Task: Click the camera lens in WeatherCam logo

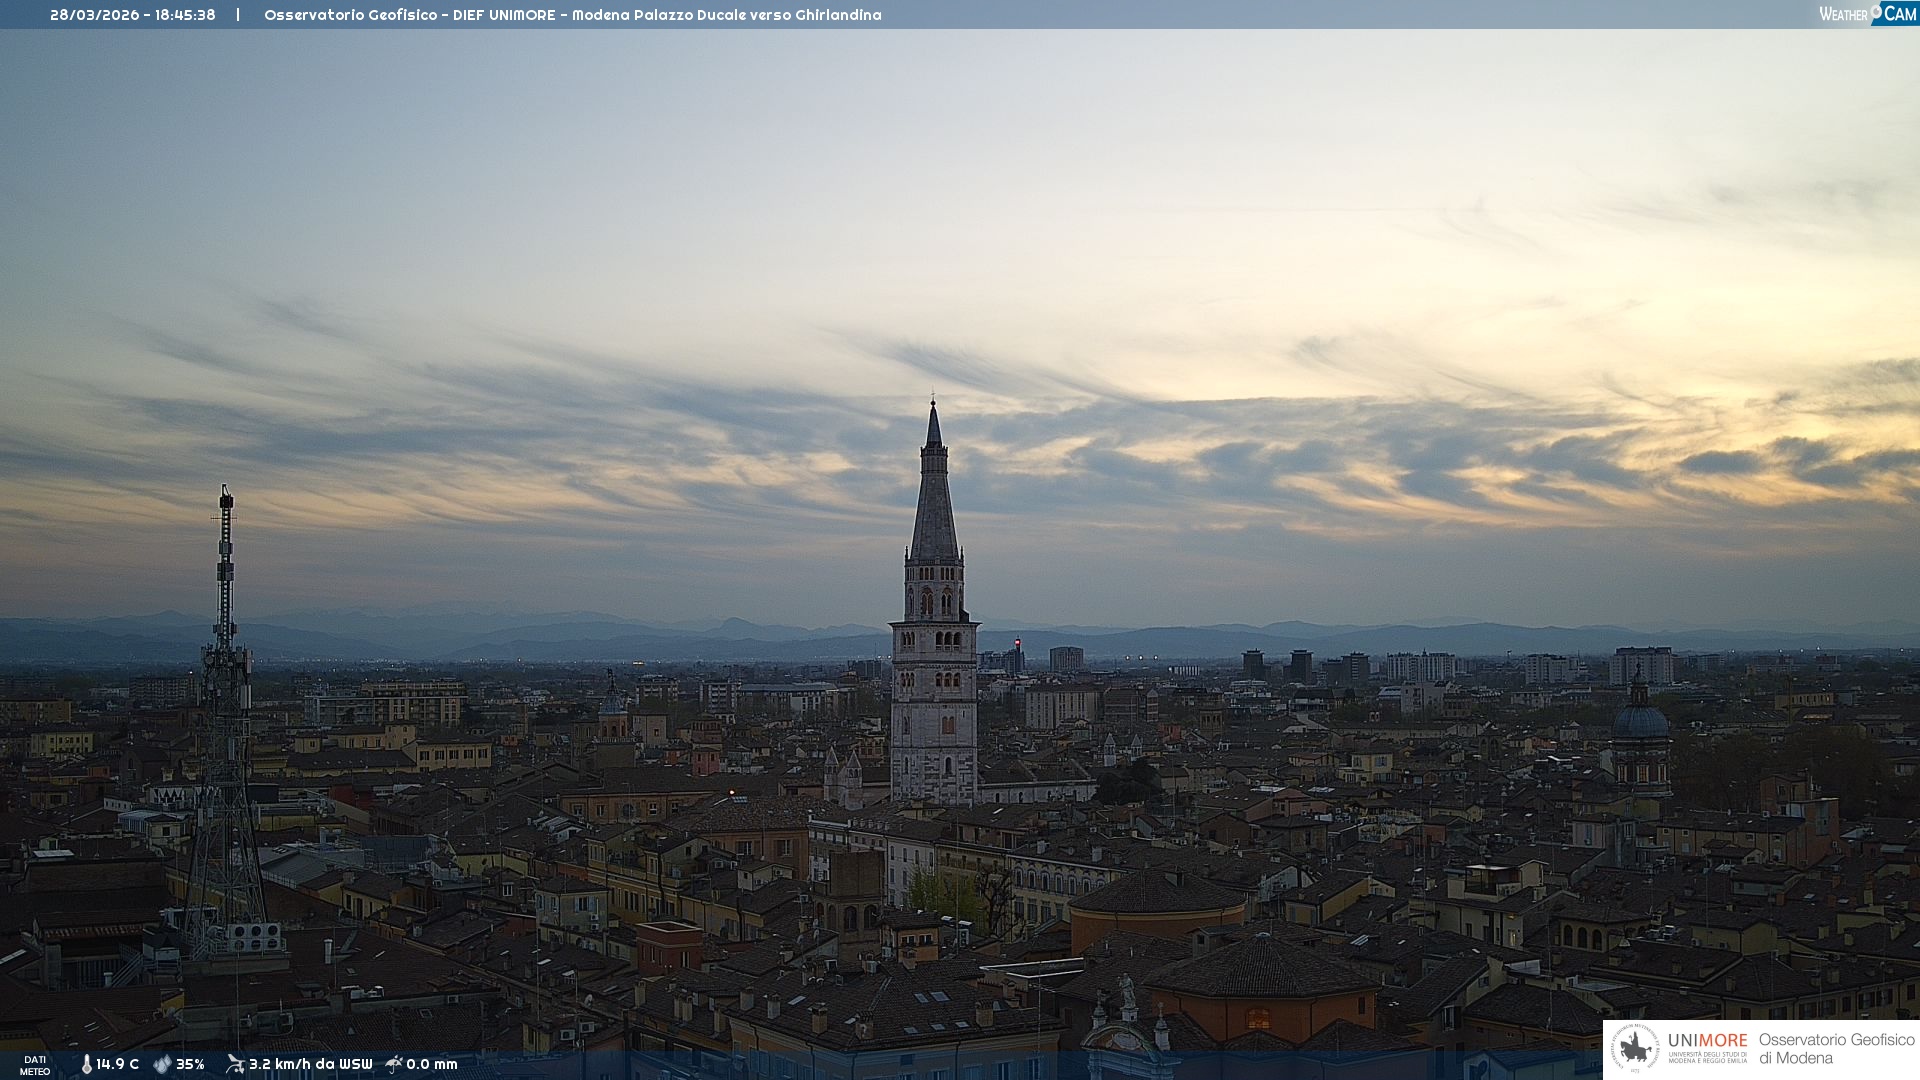Action: (1877, 12)
